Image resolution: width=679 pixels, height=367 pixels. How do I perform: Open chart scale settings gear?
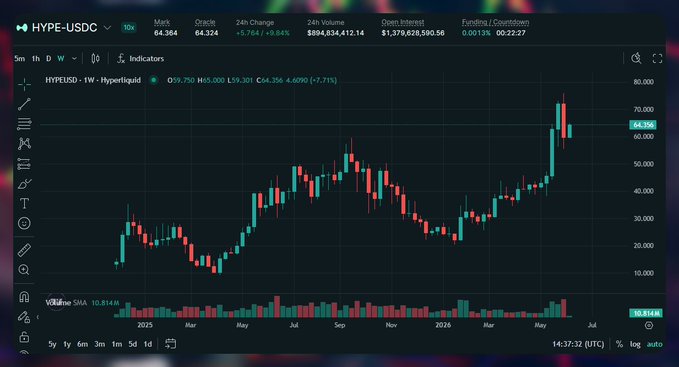coord(649,325)
